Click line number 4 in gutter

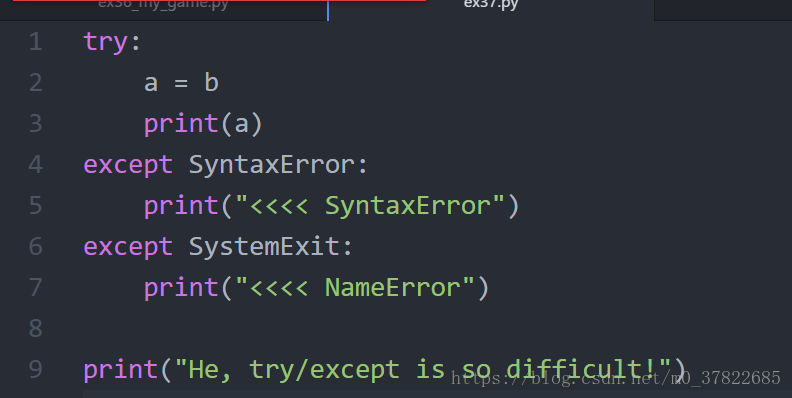35,165
